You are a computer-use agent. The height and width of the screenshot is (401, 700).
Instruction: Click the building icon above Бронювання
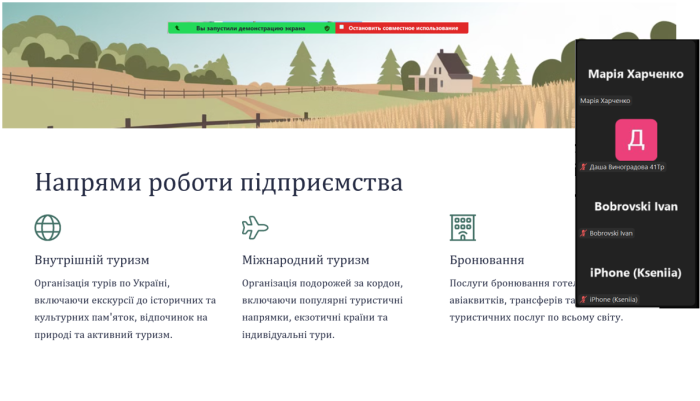point(462,227)
